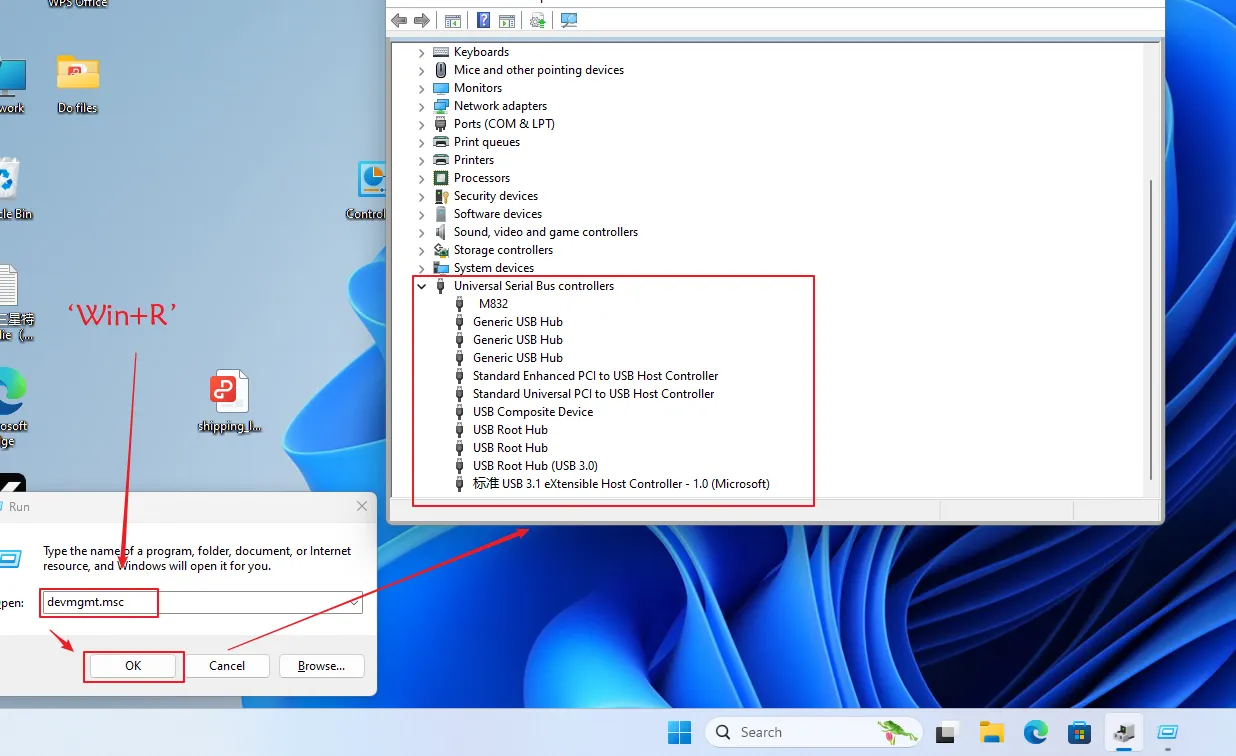Image resolution: width=1236 pixels, height=756 pixels.
Task: Open File Explorer from the taskbar
Action: click(991, 733)
